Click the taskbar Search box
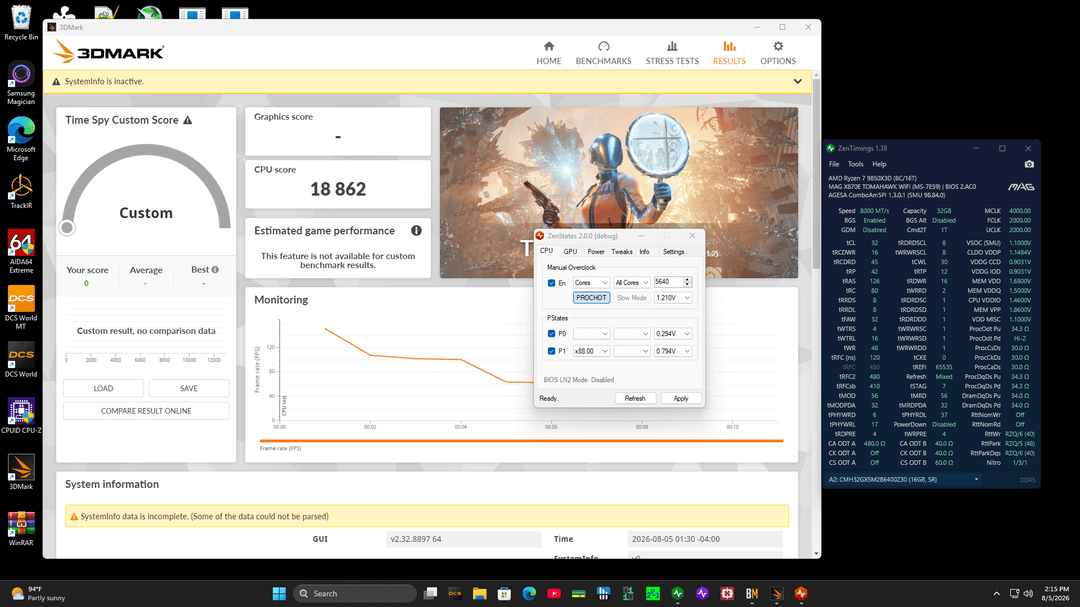The height and width of the screenshot is (607, 1080). pos(355,593)
